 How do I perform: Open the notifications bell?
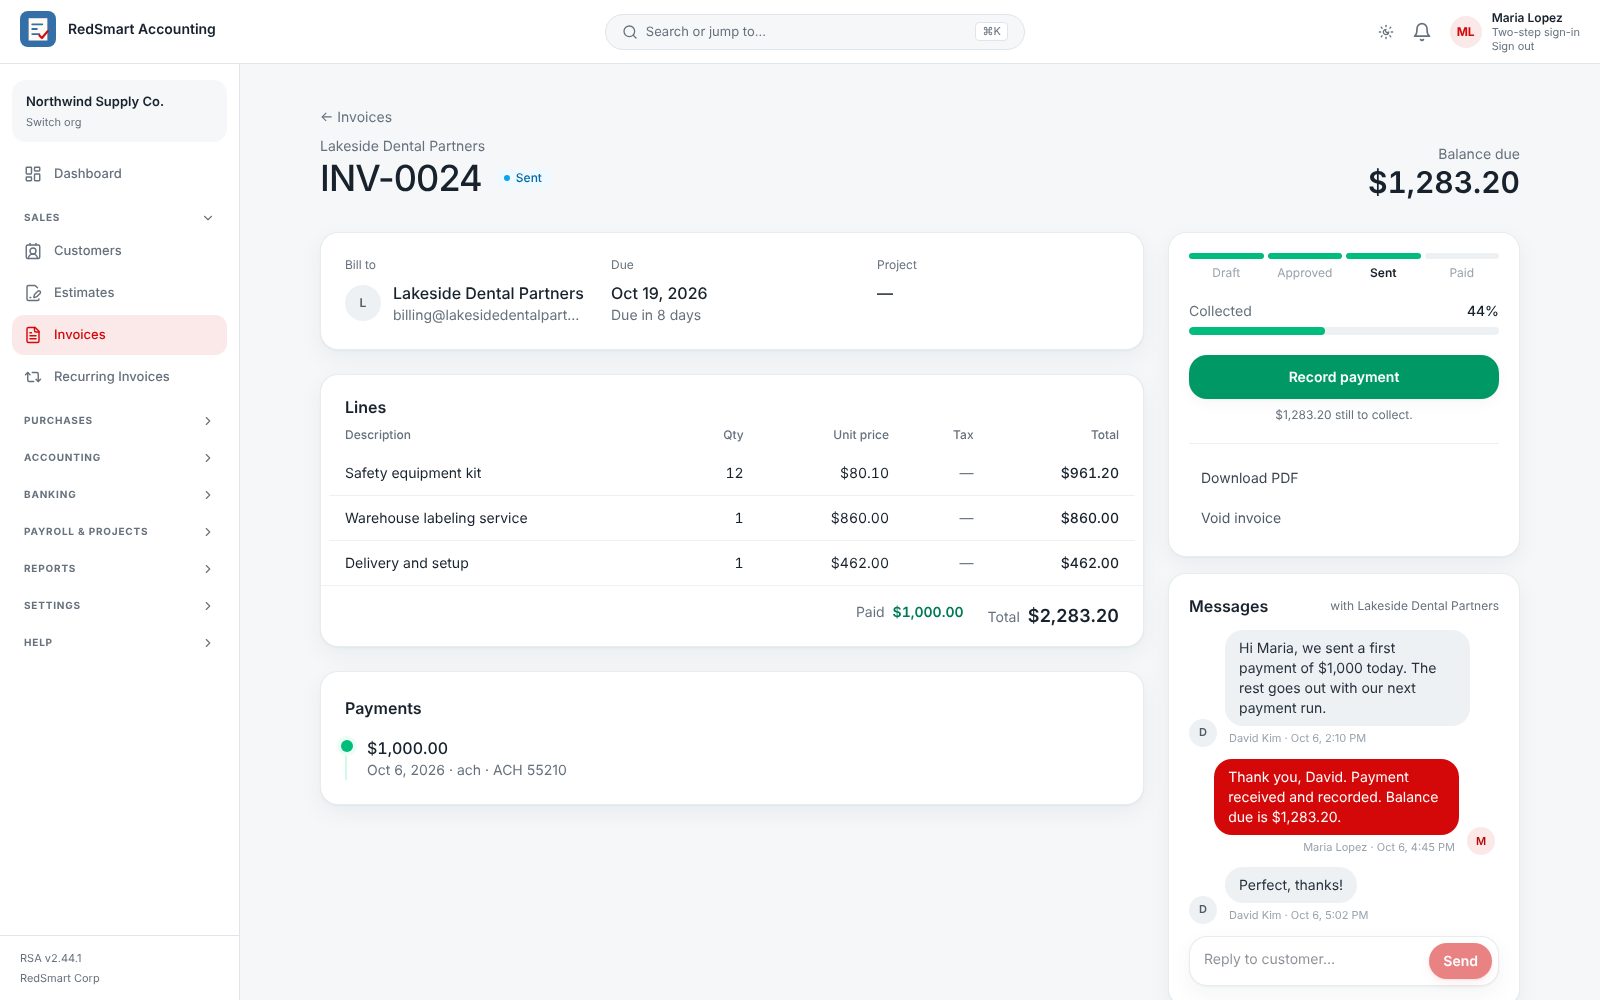tap(1422, 32)
